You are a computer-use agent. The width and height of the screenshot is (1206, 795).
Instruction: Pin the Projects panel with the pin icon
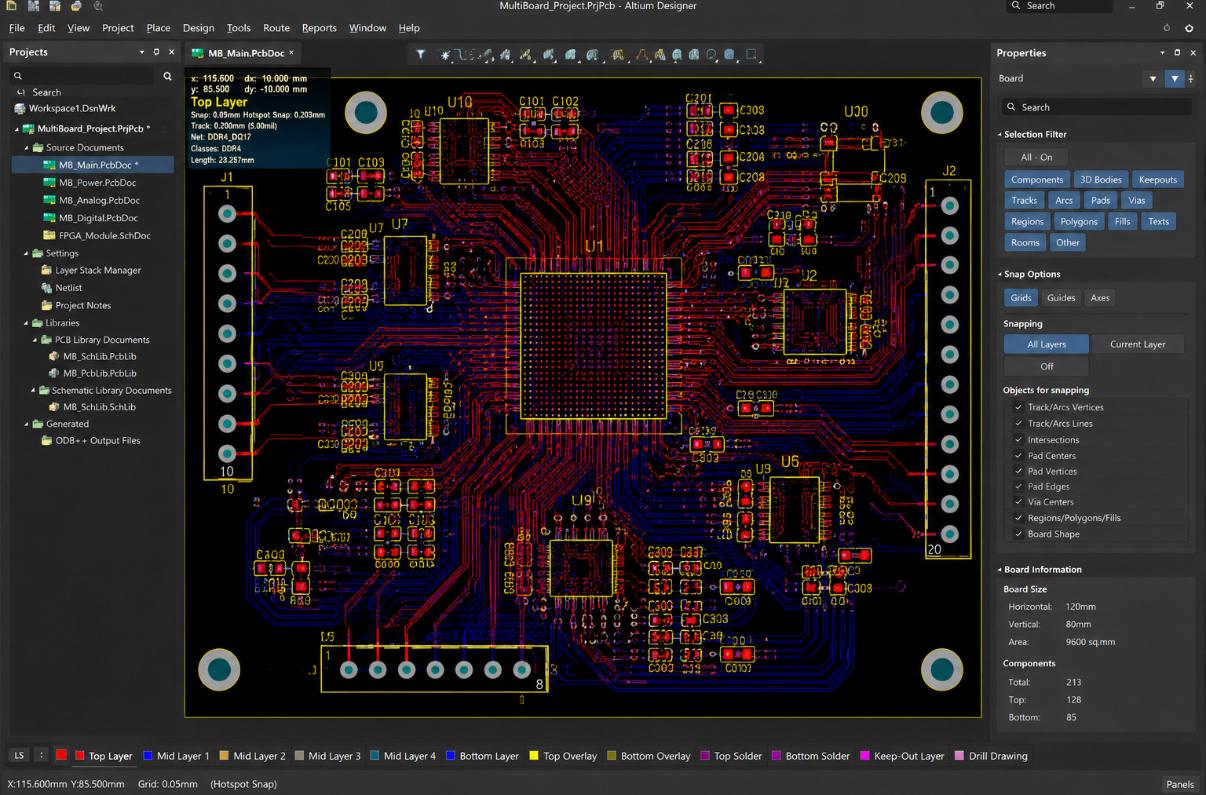coord(156,52)
